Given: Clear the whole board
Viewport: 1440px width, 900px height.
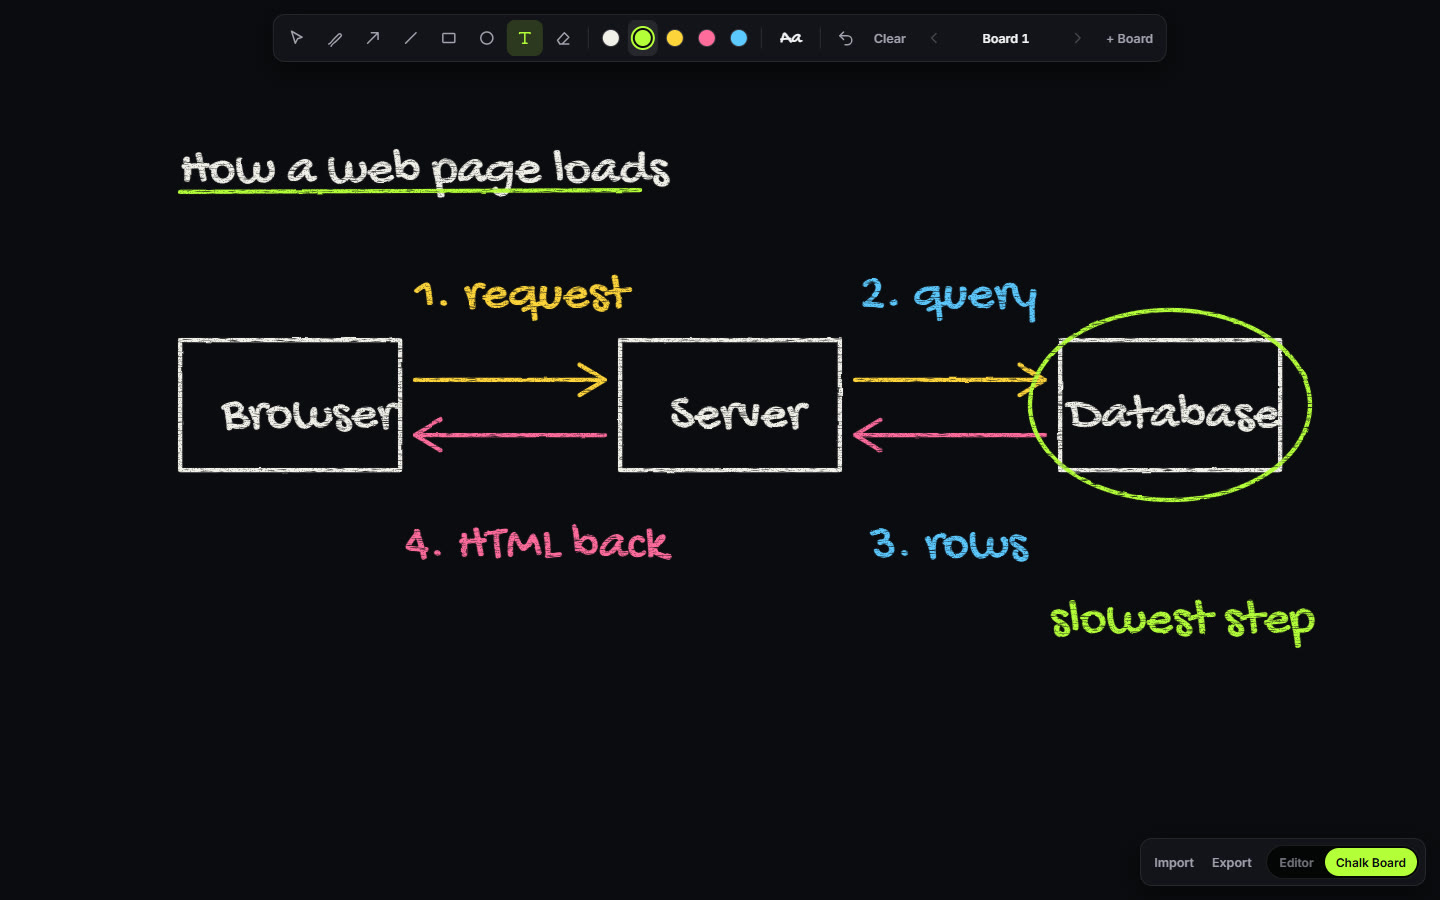Looking at the screenshot, I should coord(890,38).
